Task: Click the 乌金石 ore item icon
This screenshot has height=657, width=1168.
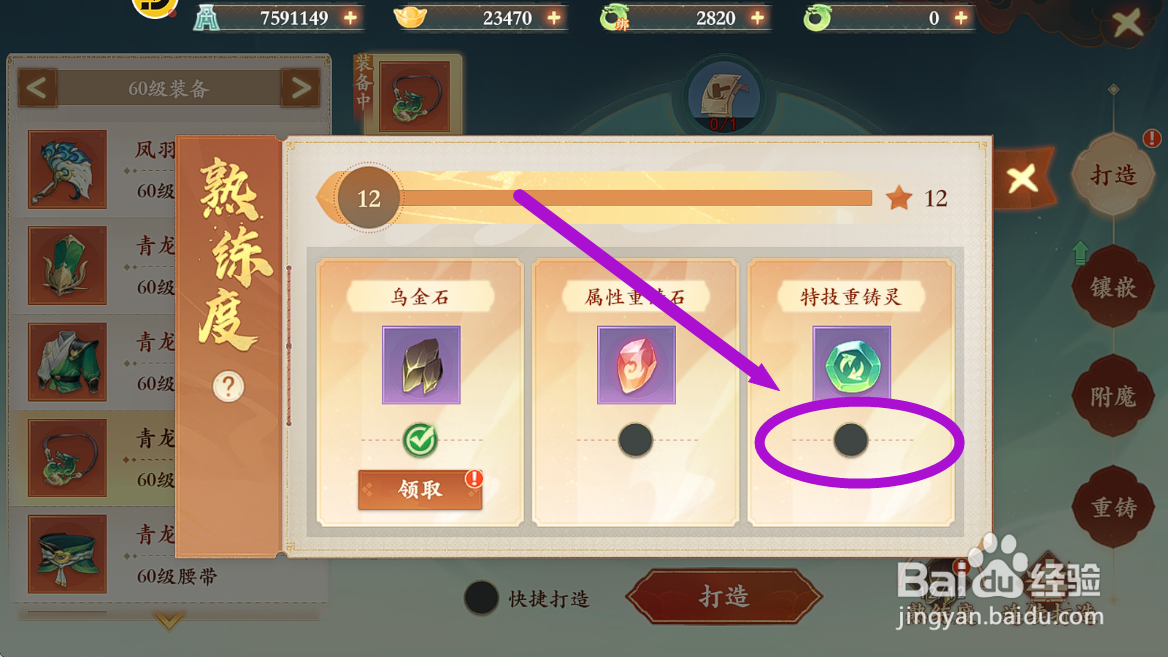Action: click(421, 365)
